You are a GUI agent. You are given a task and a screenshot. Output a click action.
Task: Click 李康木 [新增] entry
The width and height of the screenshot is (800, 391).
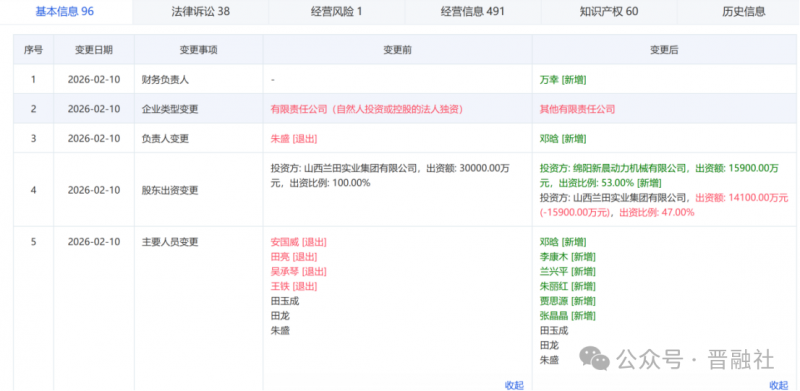click(567, 257)
